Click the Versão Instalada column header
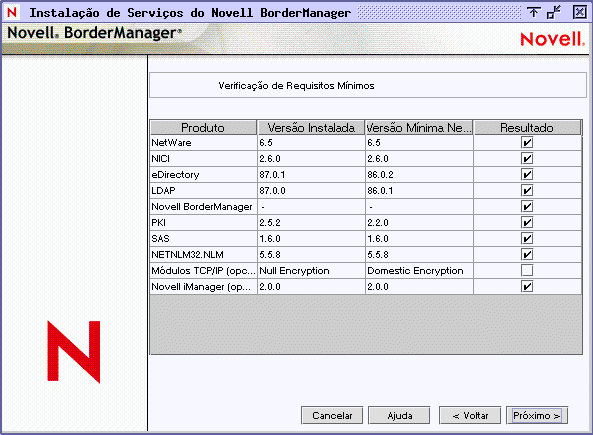 [x=311, y=127]
